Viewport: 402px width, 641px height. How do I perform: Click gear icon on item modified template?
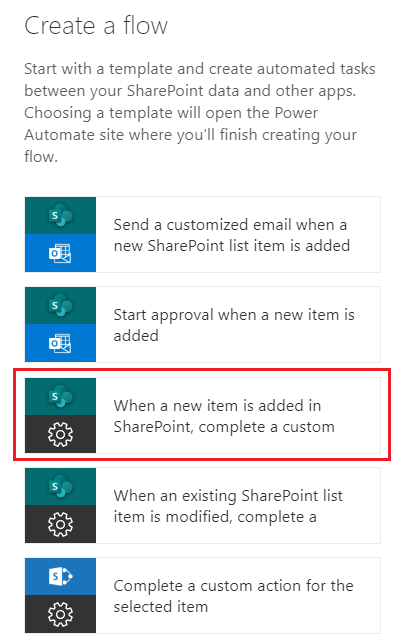tap(60, 524)
